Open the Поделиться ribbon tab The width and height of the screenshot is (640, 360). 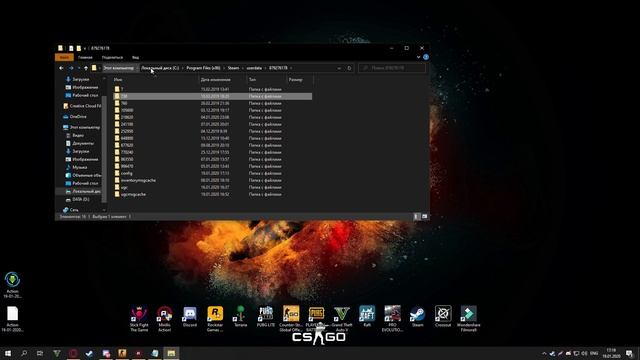click(112, 58)
